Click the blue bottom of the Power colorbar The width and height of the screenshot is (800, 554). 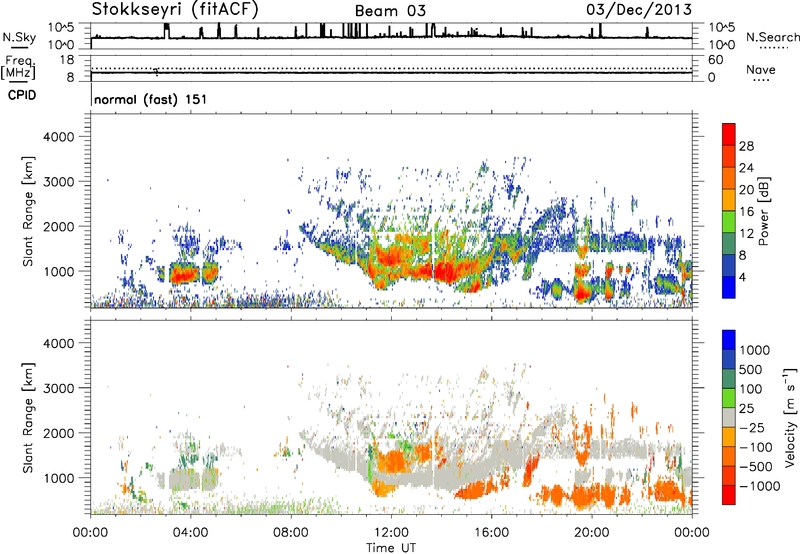(729, 287)
